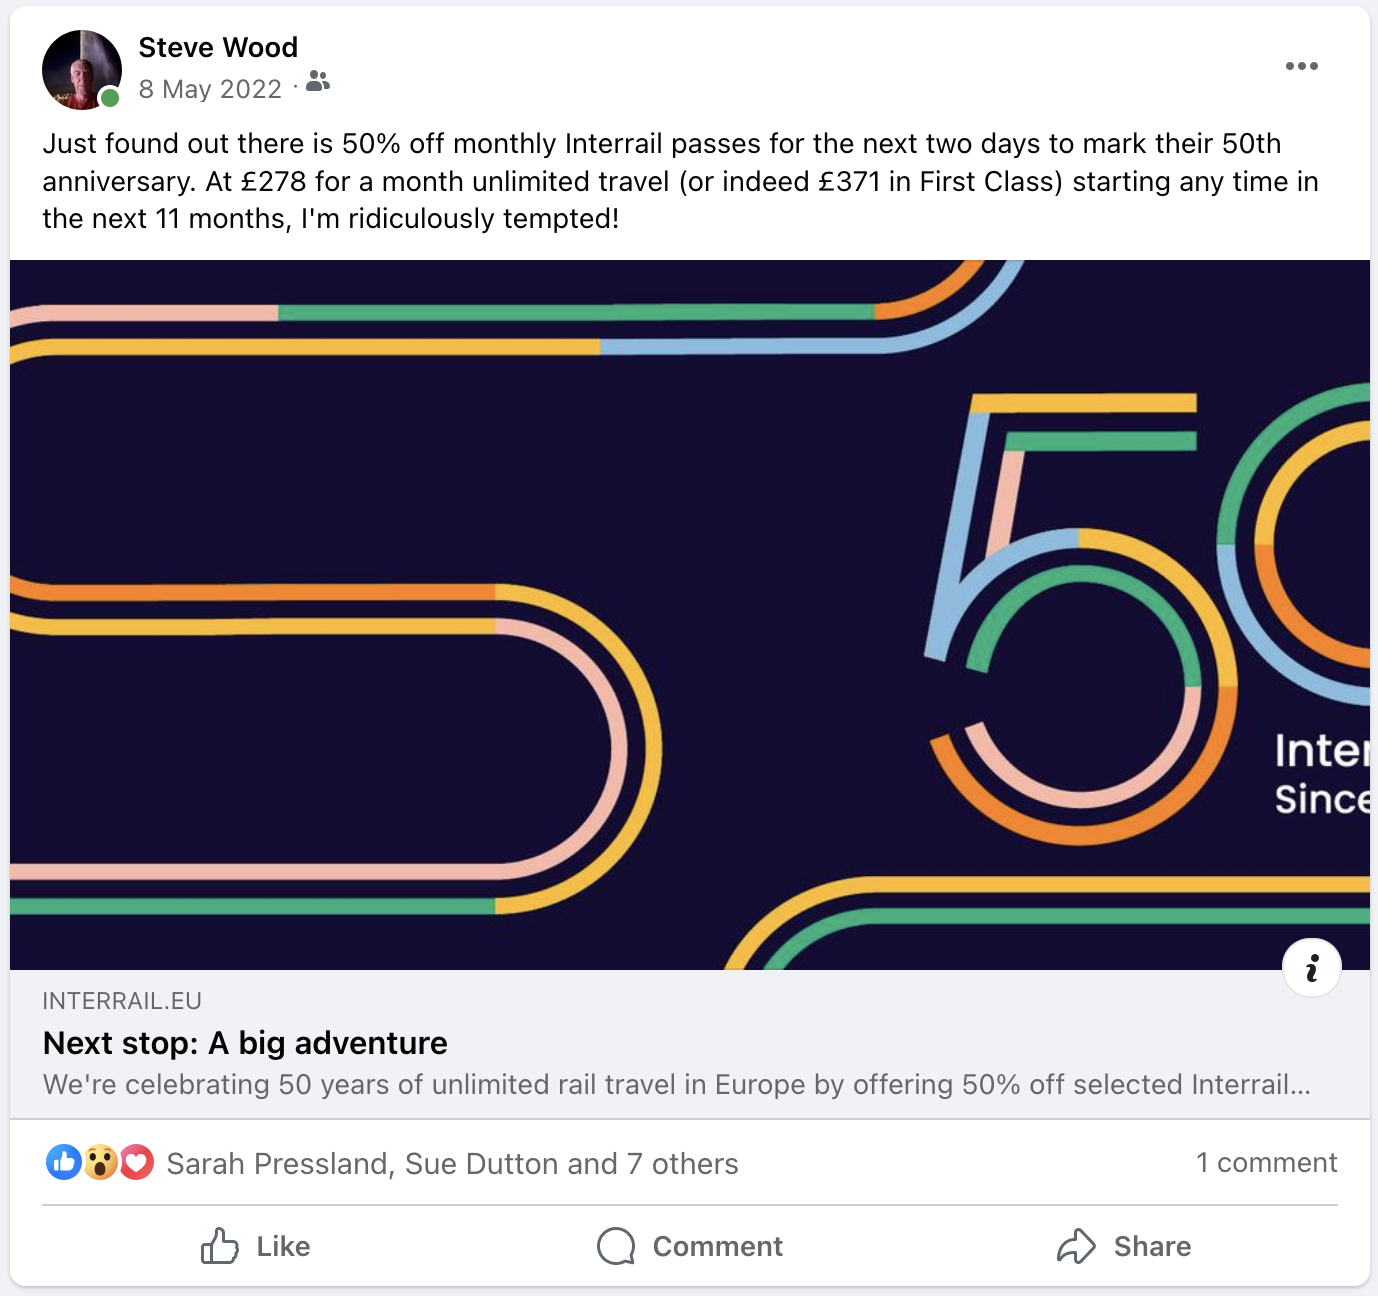Click the speech bubble Comment icon
The width and height of the screenshot is (1378, 1296).
(x=616, y=1246)
